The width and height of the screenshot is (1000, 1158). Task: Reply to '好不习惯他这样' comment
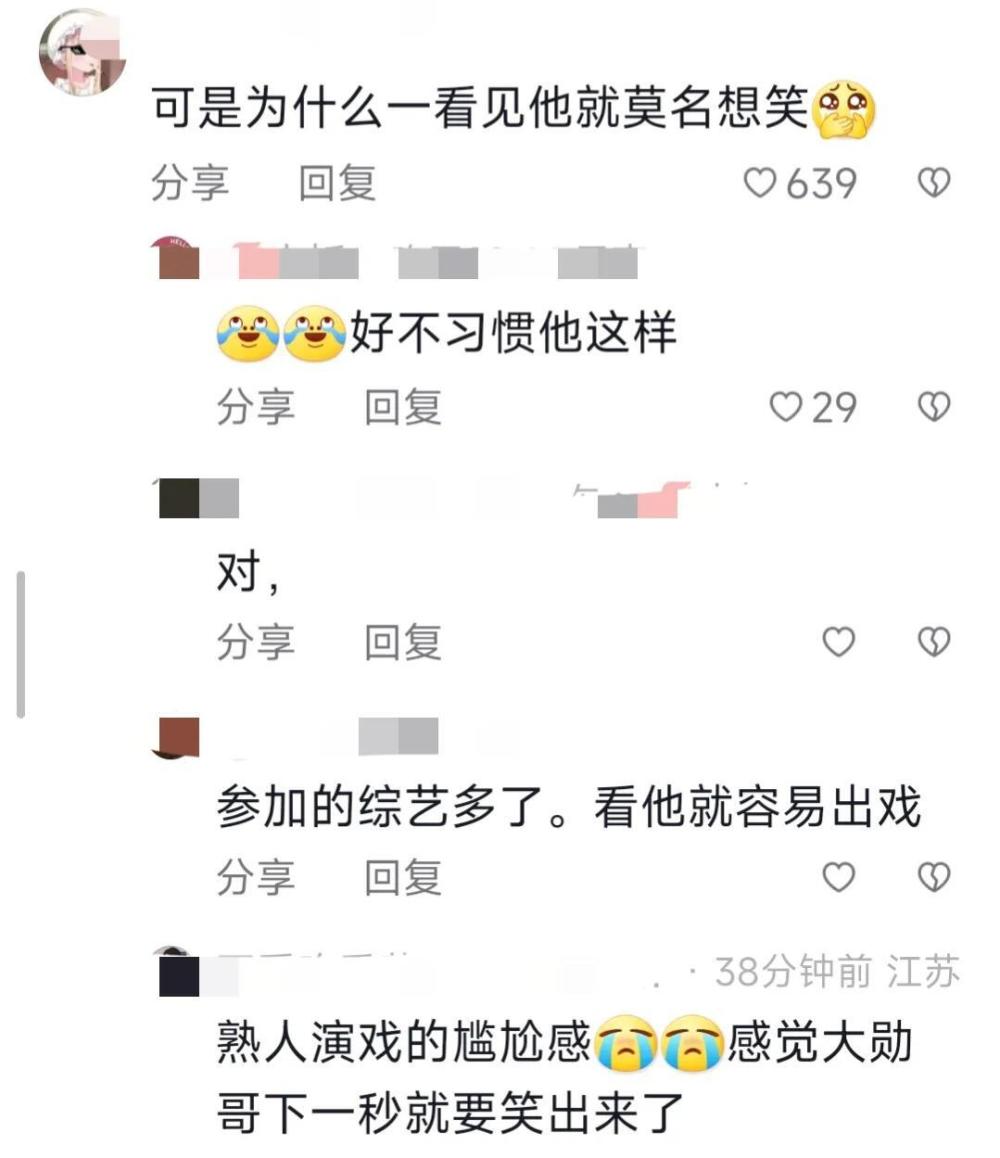click(403, 407)
